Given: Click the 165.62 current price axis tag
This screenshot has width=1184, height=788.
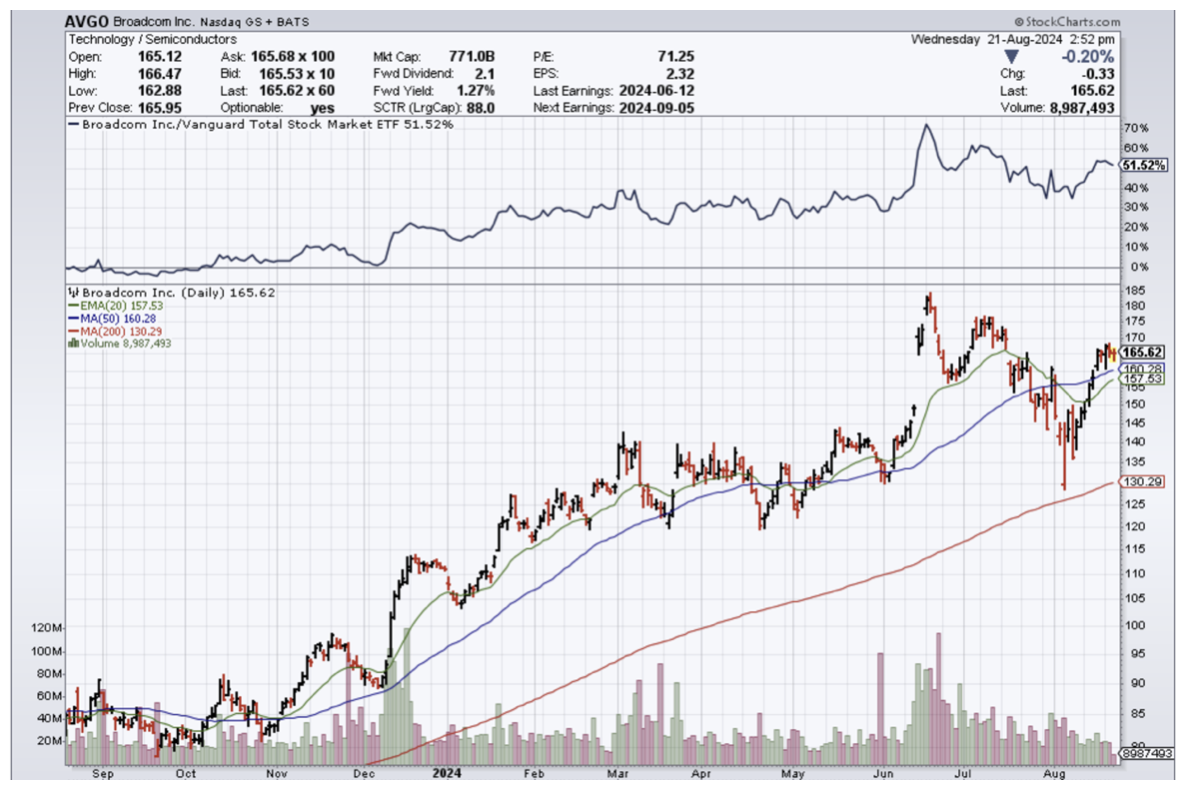Looking at the screenshot, I should click(x=1145, y=352).
